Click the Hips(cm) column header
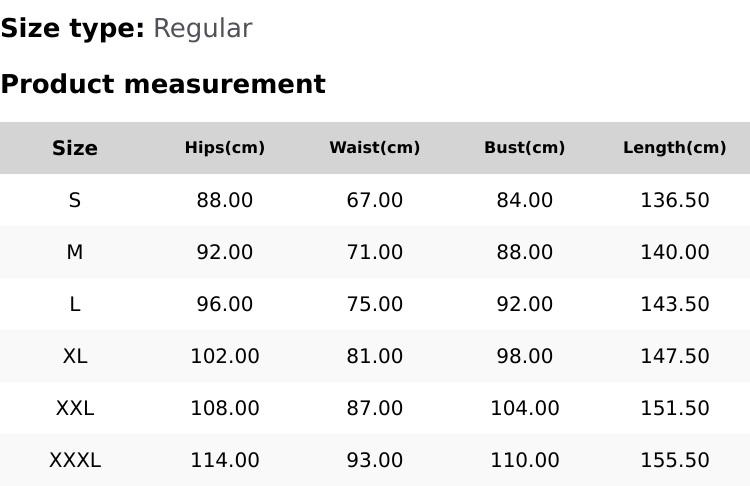Image resolution: width=750 pixels, height=486 pixels. (225, 148)
